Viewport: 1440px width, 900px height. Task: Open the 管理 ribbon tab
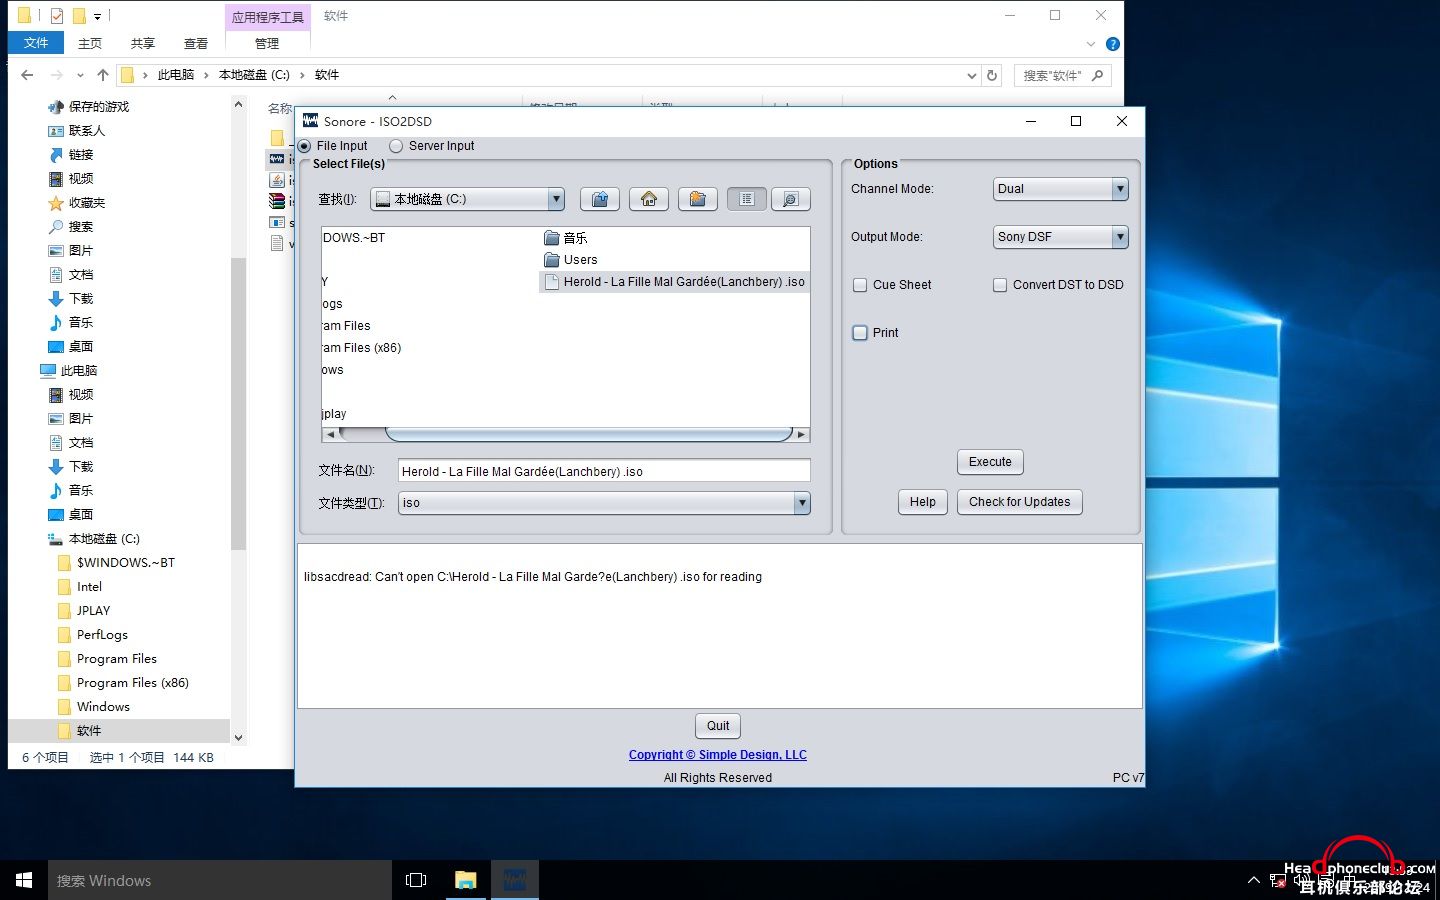click(267, 43)
